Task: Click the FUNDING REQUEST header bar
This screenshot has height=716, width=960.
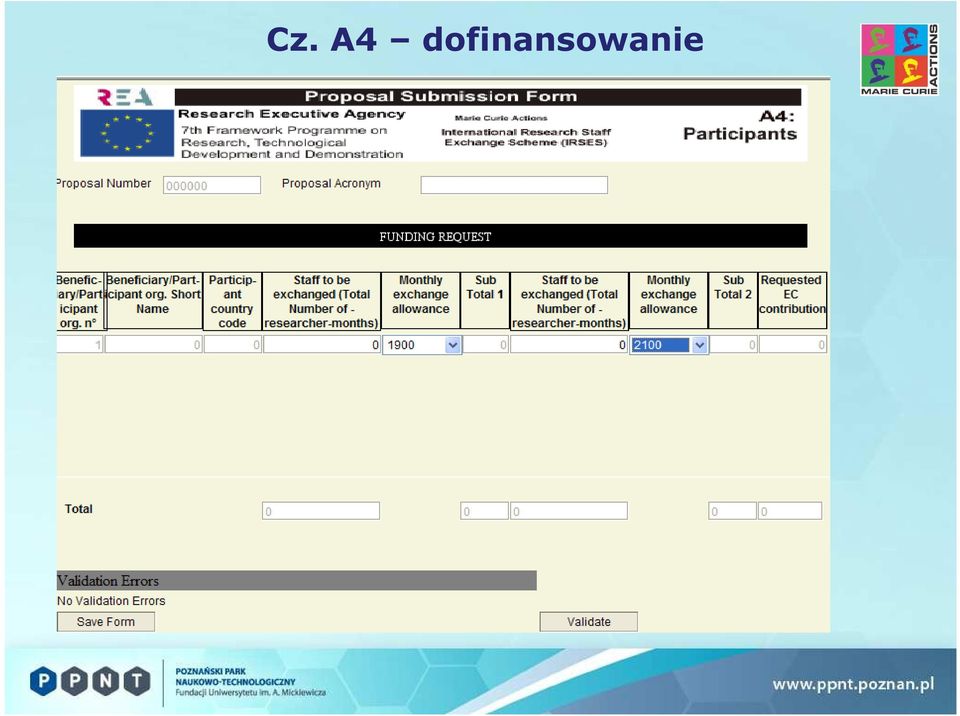Action: click(x=440, y=236)
